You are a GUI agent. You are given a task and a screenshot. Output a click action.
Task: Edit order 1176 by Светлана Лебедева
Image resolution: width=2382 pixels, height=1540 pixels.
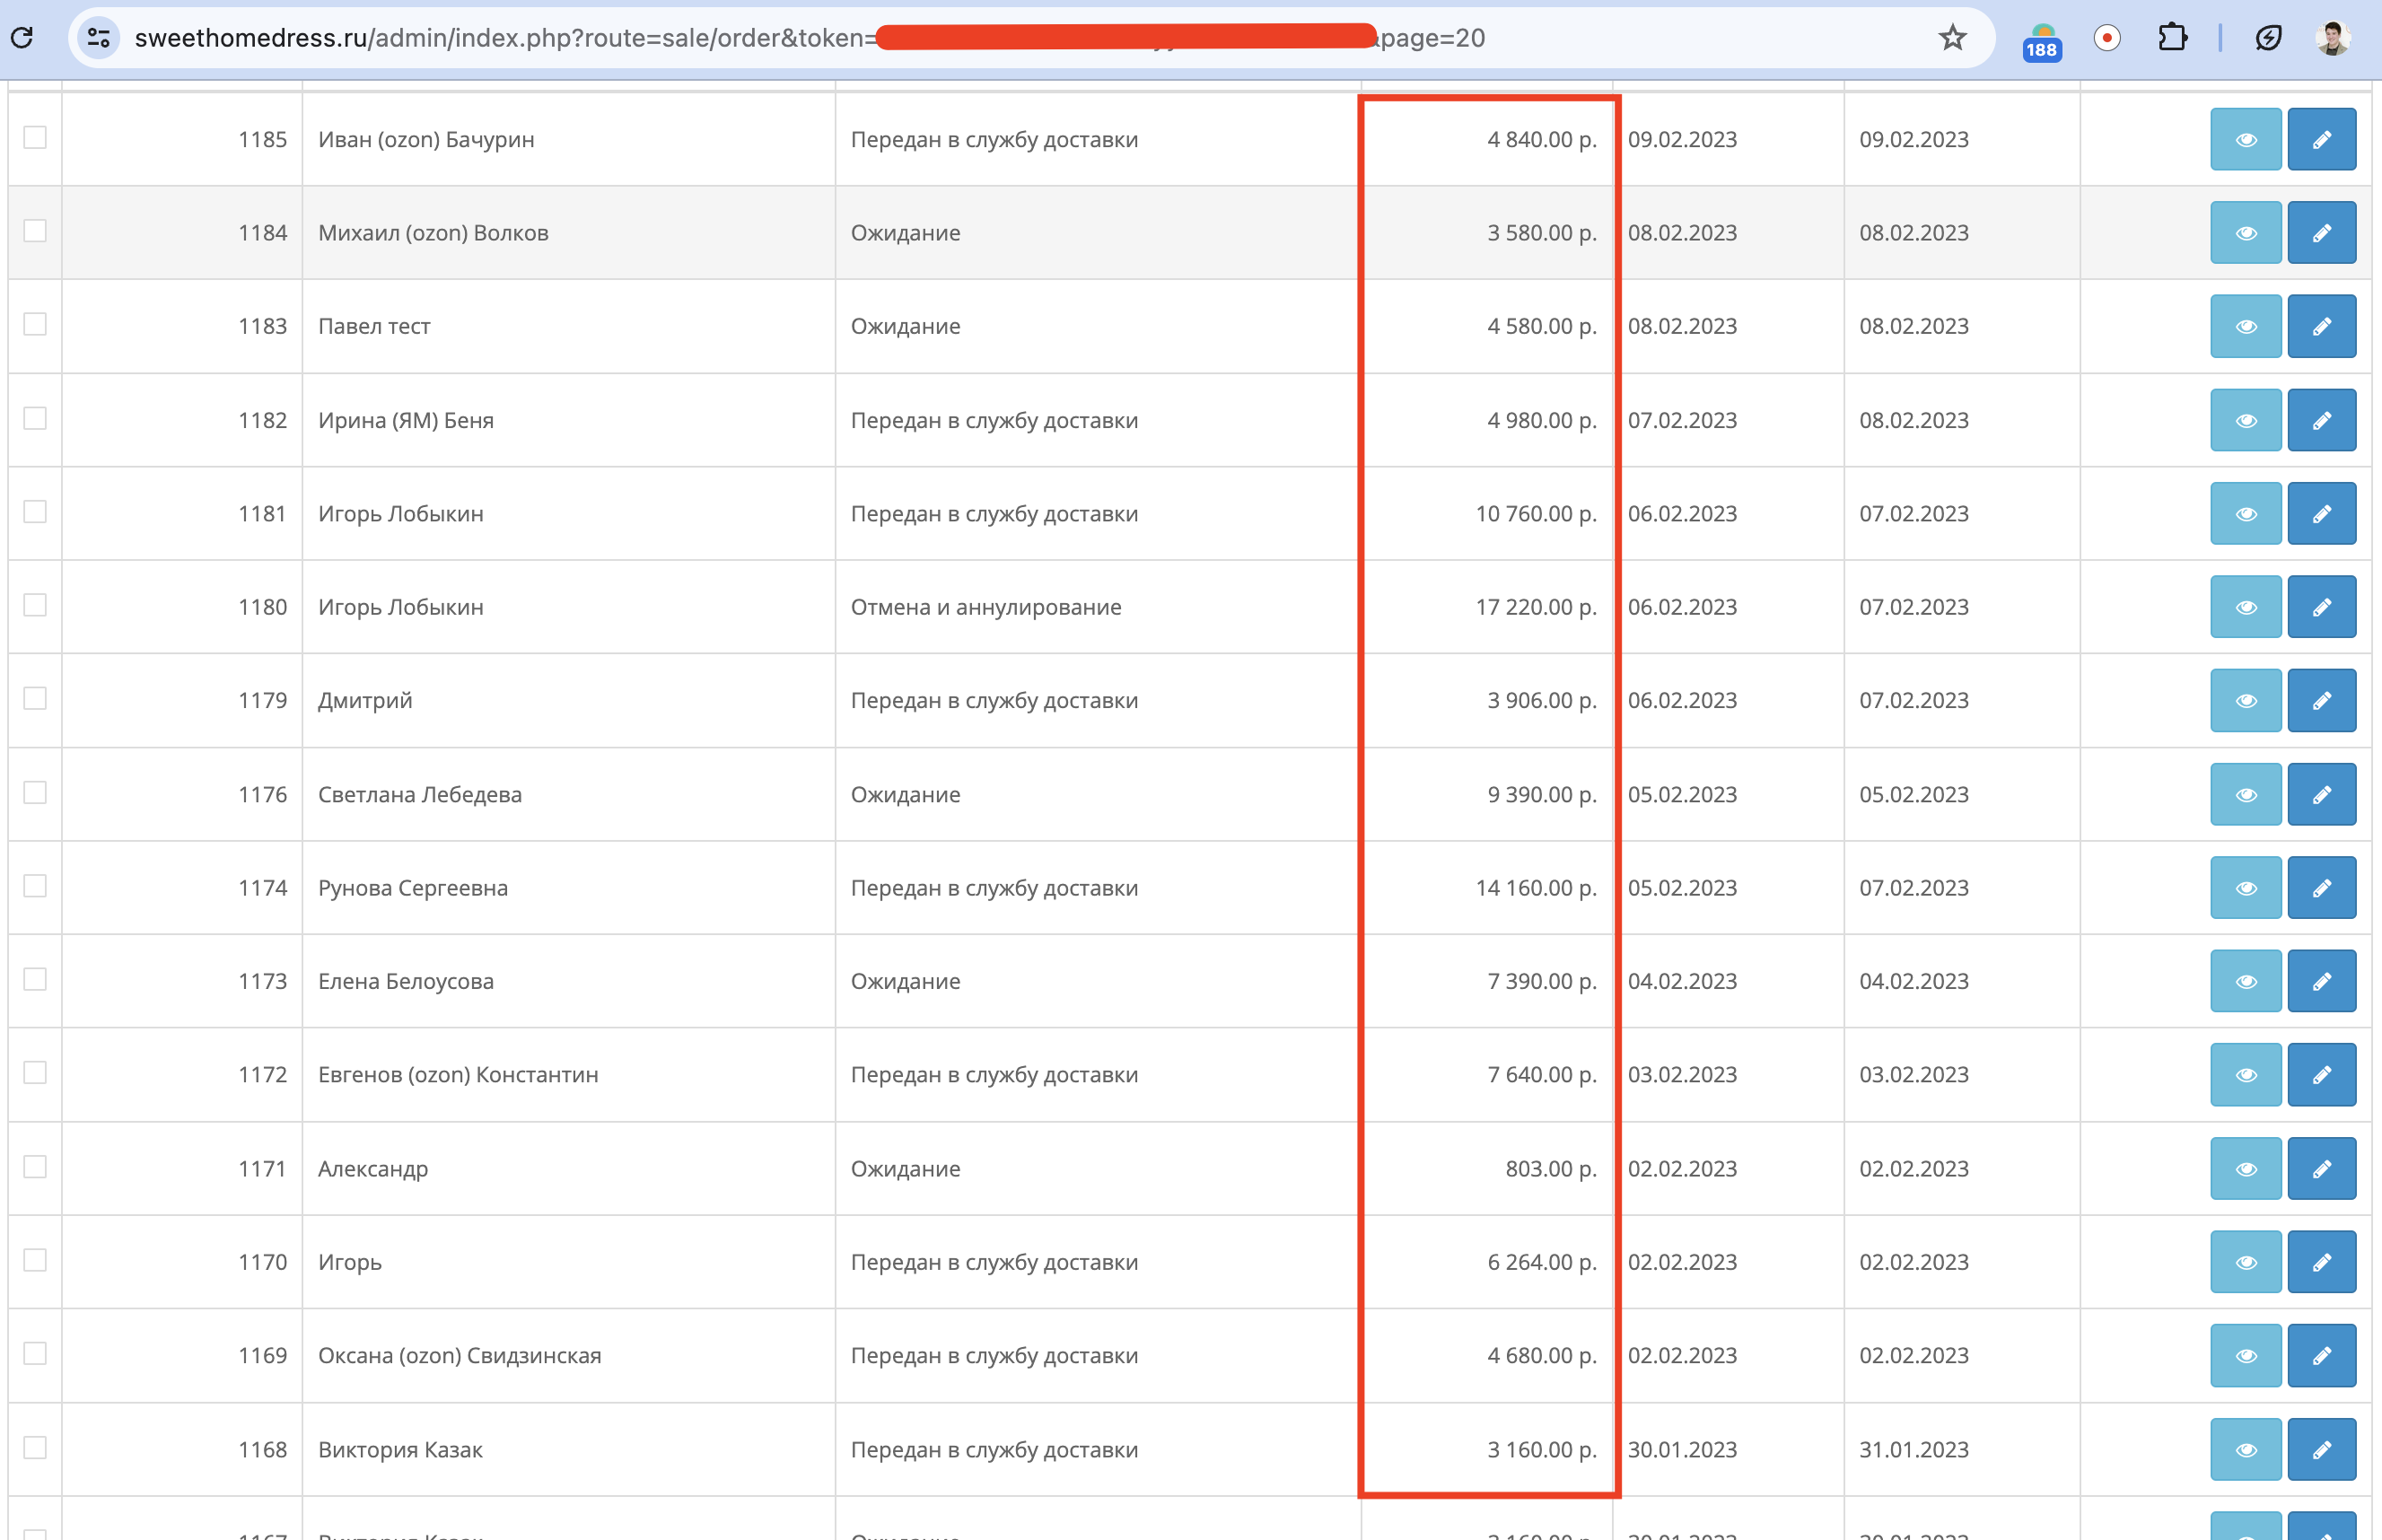click(2321, 794)
